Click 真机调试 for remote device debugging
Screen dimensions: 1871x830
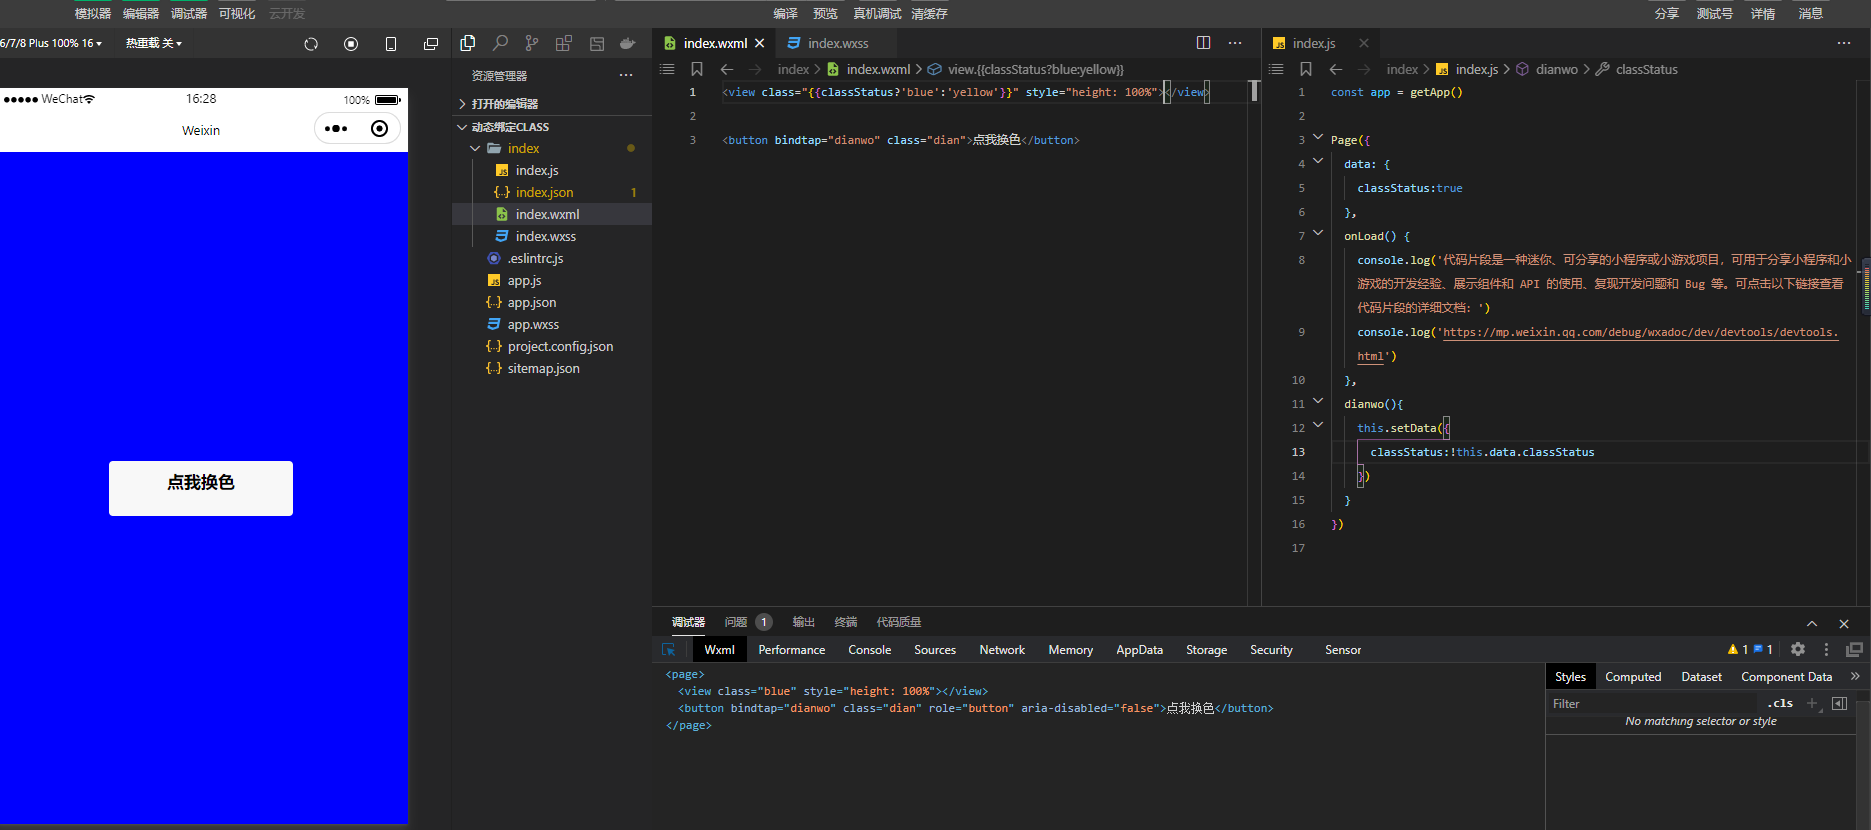pos(878,14)
